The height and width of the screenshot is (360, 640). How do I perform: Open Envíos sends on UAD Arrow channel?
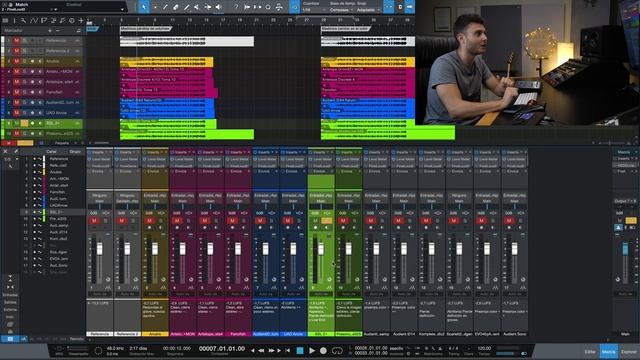(x=293, y=172)
